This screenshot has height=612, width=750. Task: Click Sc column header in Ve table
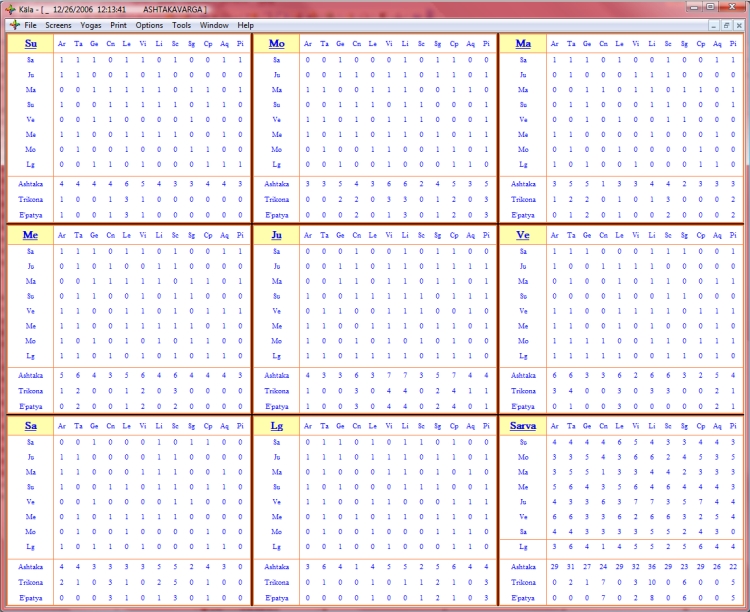pos(668,235)
